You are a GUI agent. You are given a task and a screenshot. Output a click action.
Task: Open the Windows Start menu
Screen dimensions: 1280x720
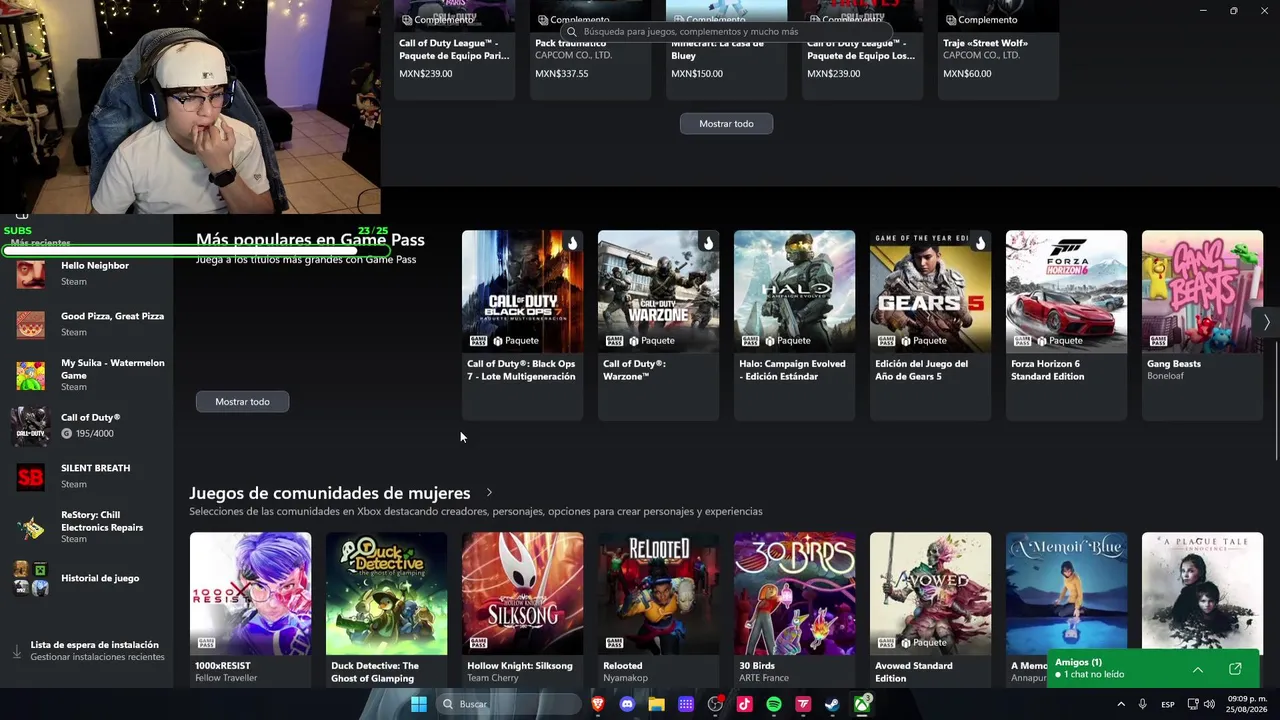tap(419, 704)
